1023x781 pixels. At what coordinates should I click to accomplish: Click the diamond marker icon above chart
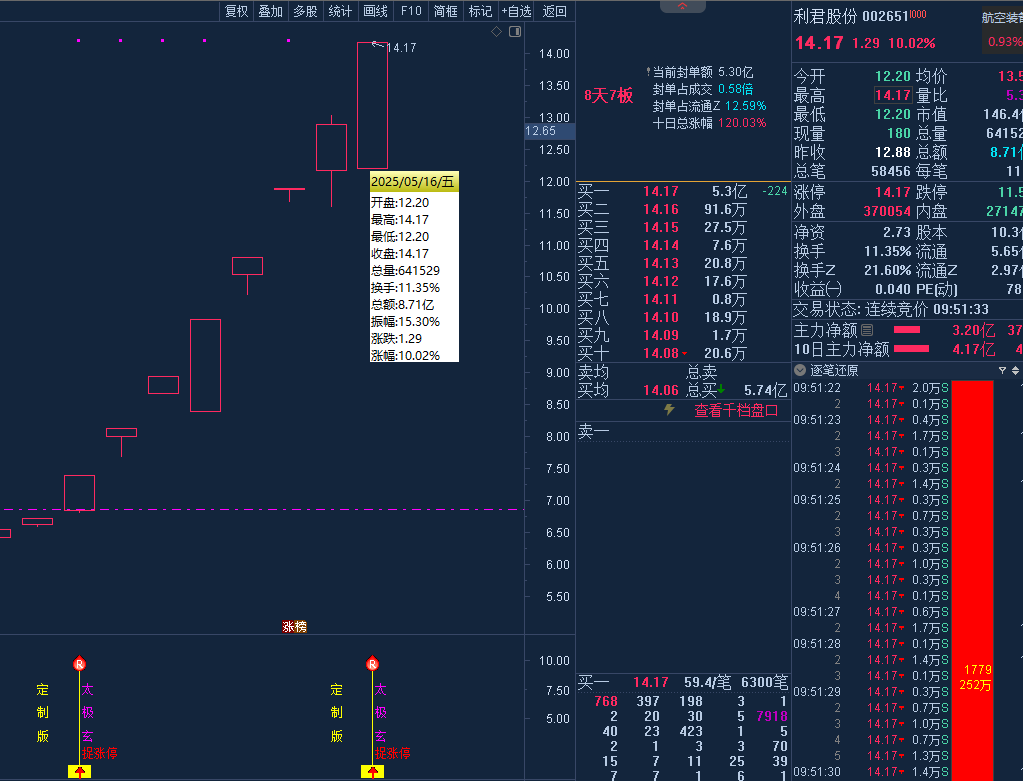pyautogui.click(x=496, y=31)
